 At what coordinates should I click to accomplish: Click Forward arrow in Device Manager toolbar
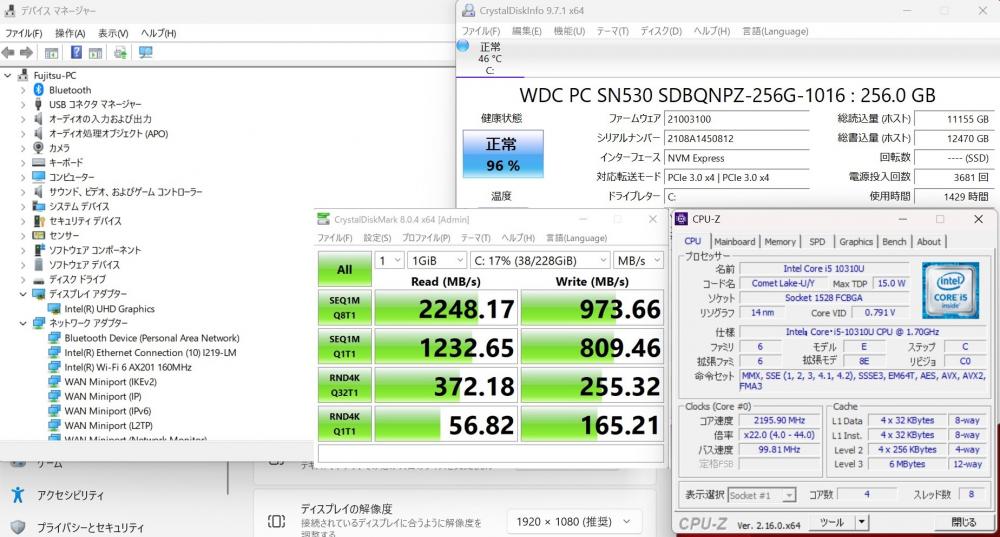click(x=26, y=53)
